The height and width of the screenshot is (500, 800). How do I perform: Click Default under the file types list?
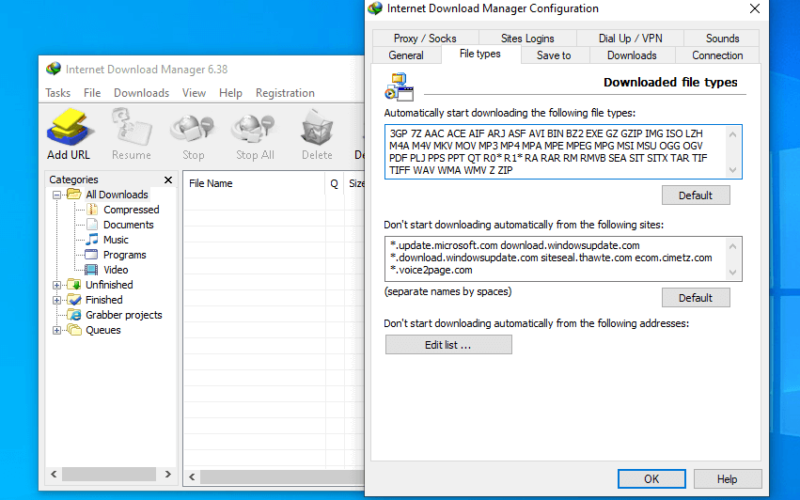[x=695, y=195]
